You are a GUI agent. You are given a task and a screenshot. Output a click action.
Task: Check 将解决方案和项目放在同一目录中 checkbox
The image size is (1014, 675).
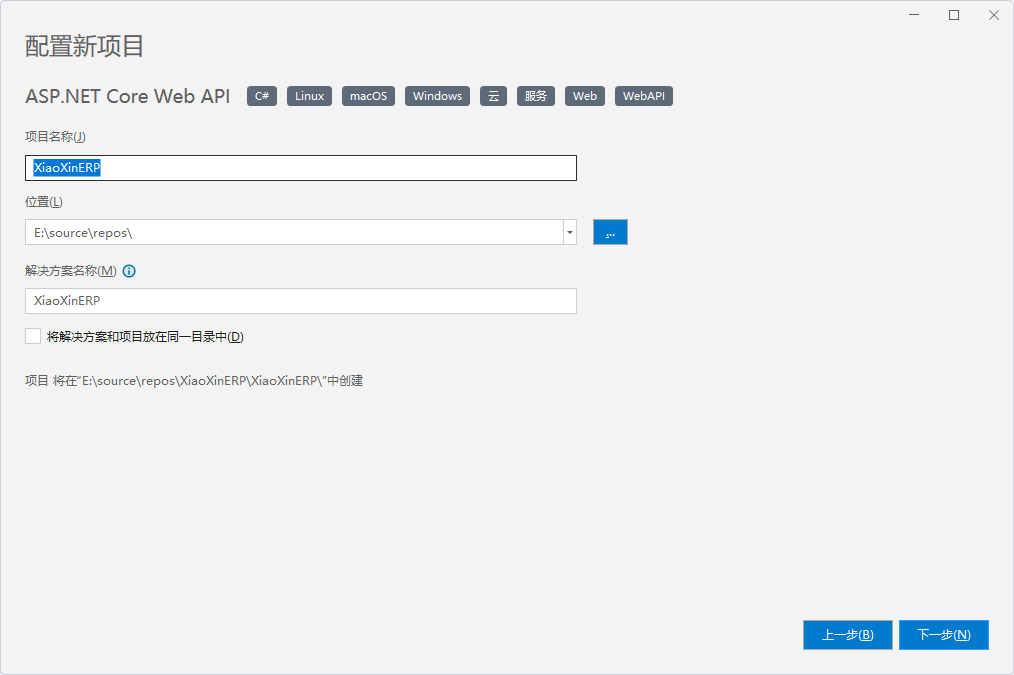tap(33, 337)
